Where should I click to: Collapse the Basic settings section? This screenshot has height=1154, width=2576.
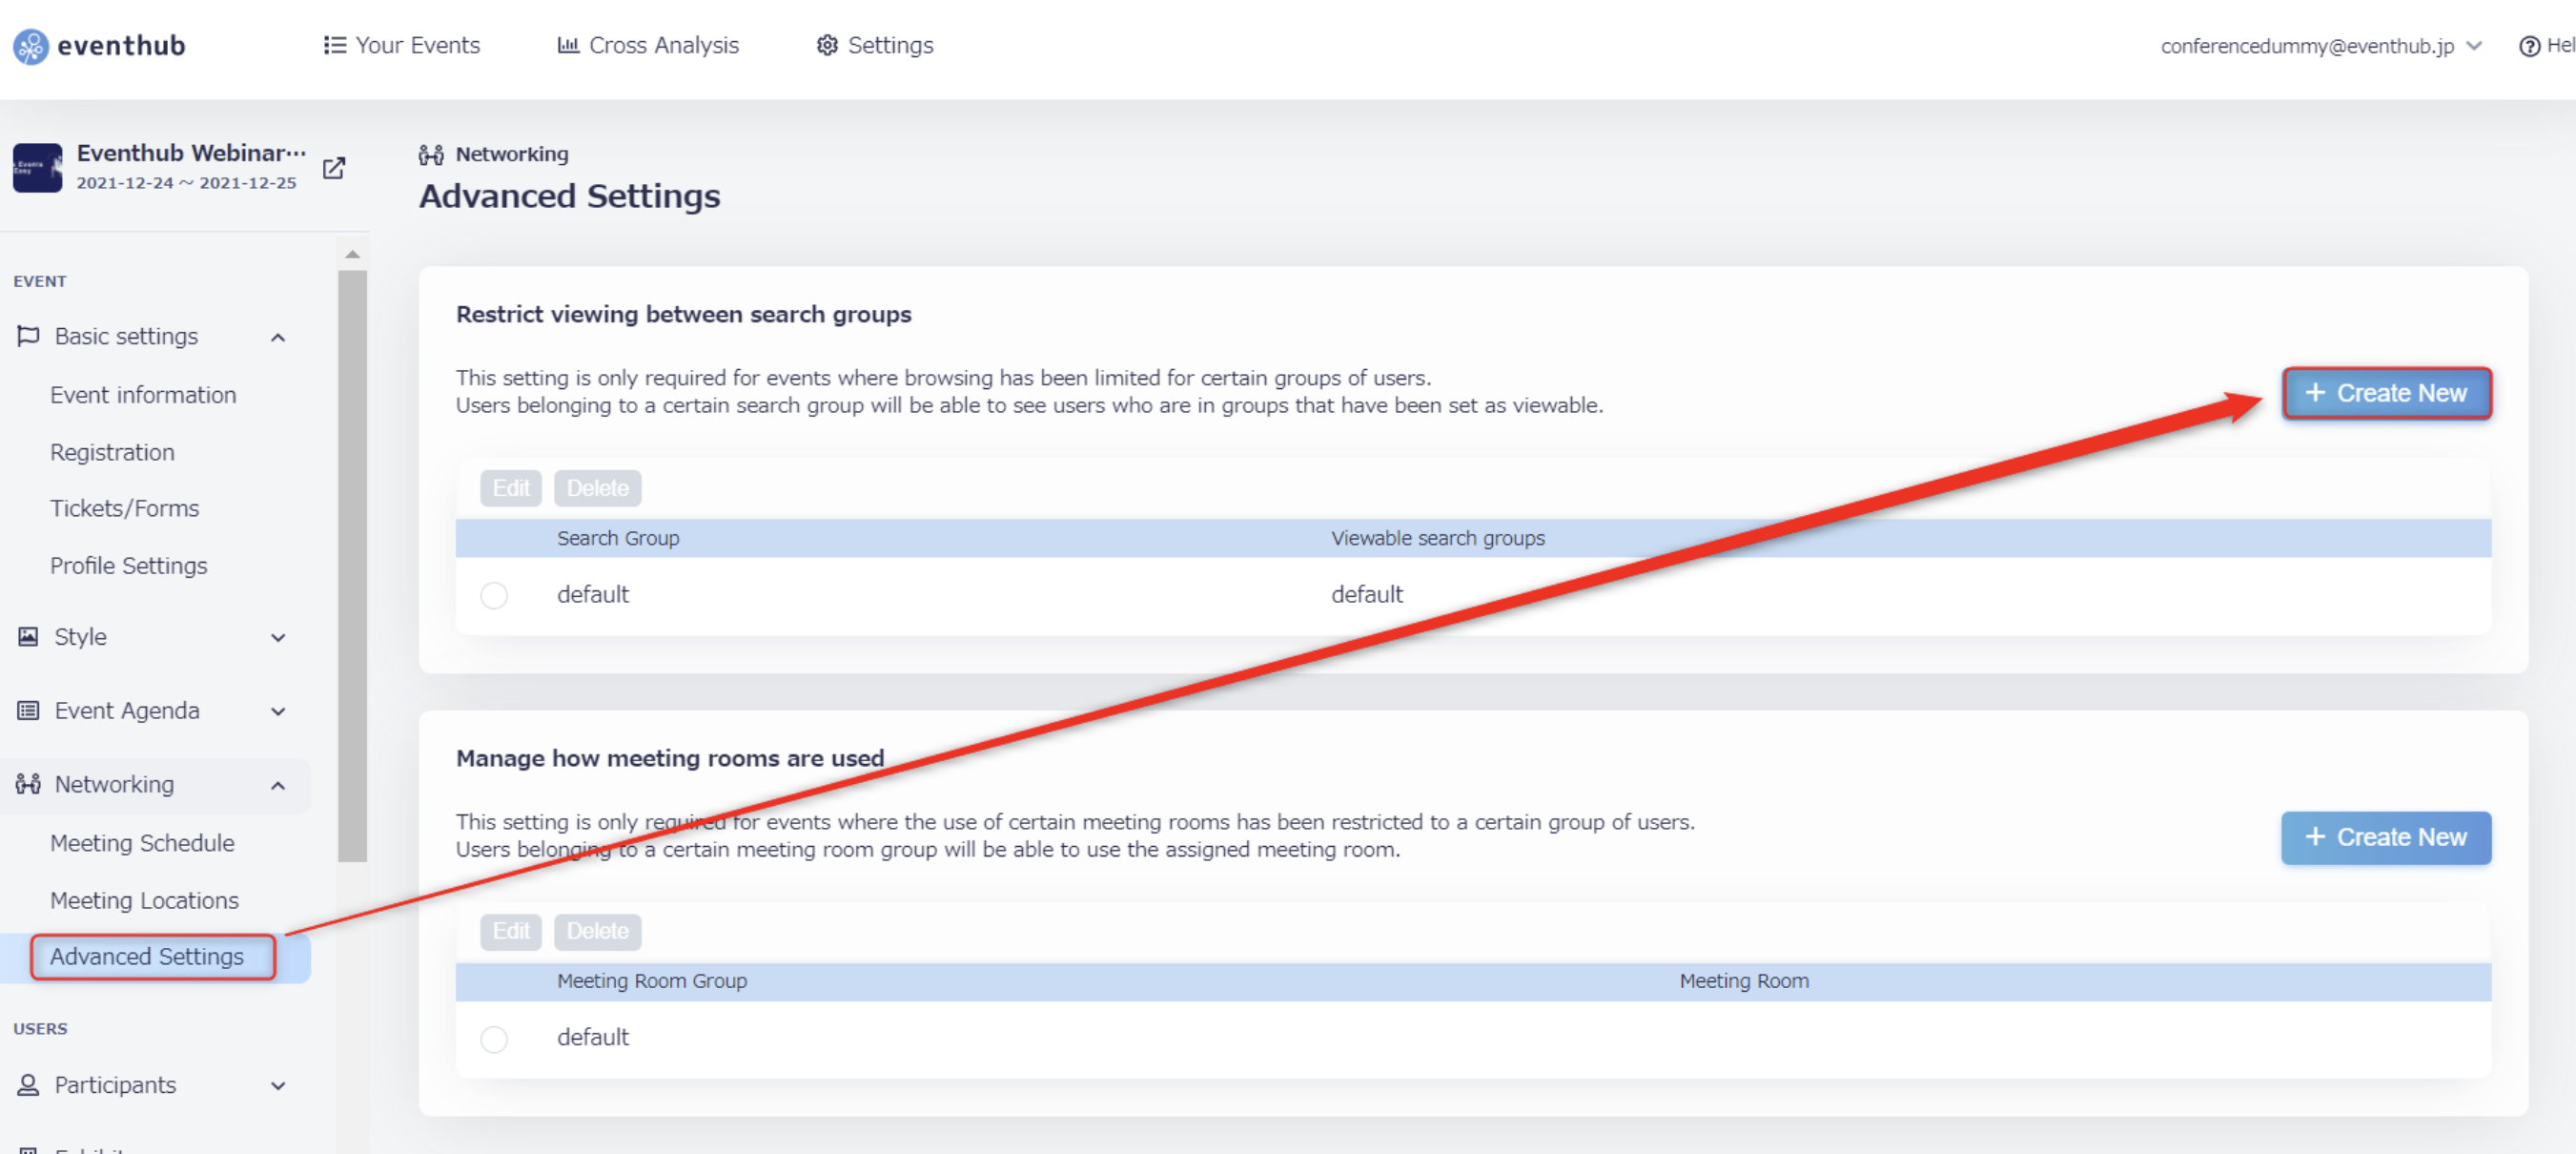tap(278, 337)
